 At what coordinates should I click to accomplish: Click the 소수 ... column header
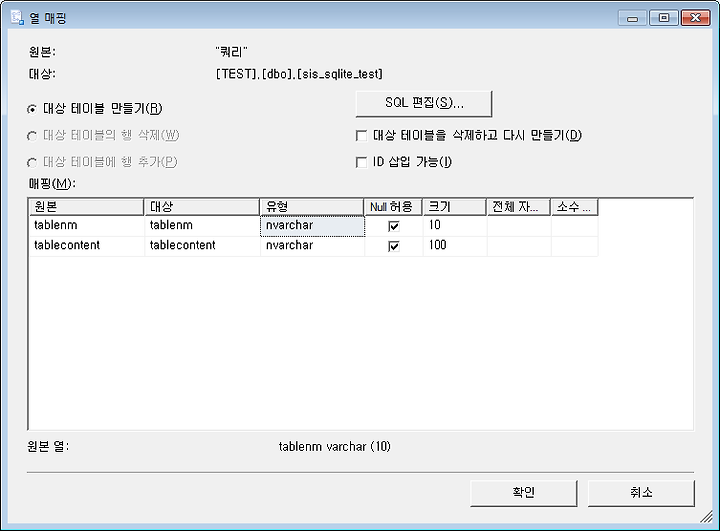click(x=574, y=207)
